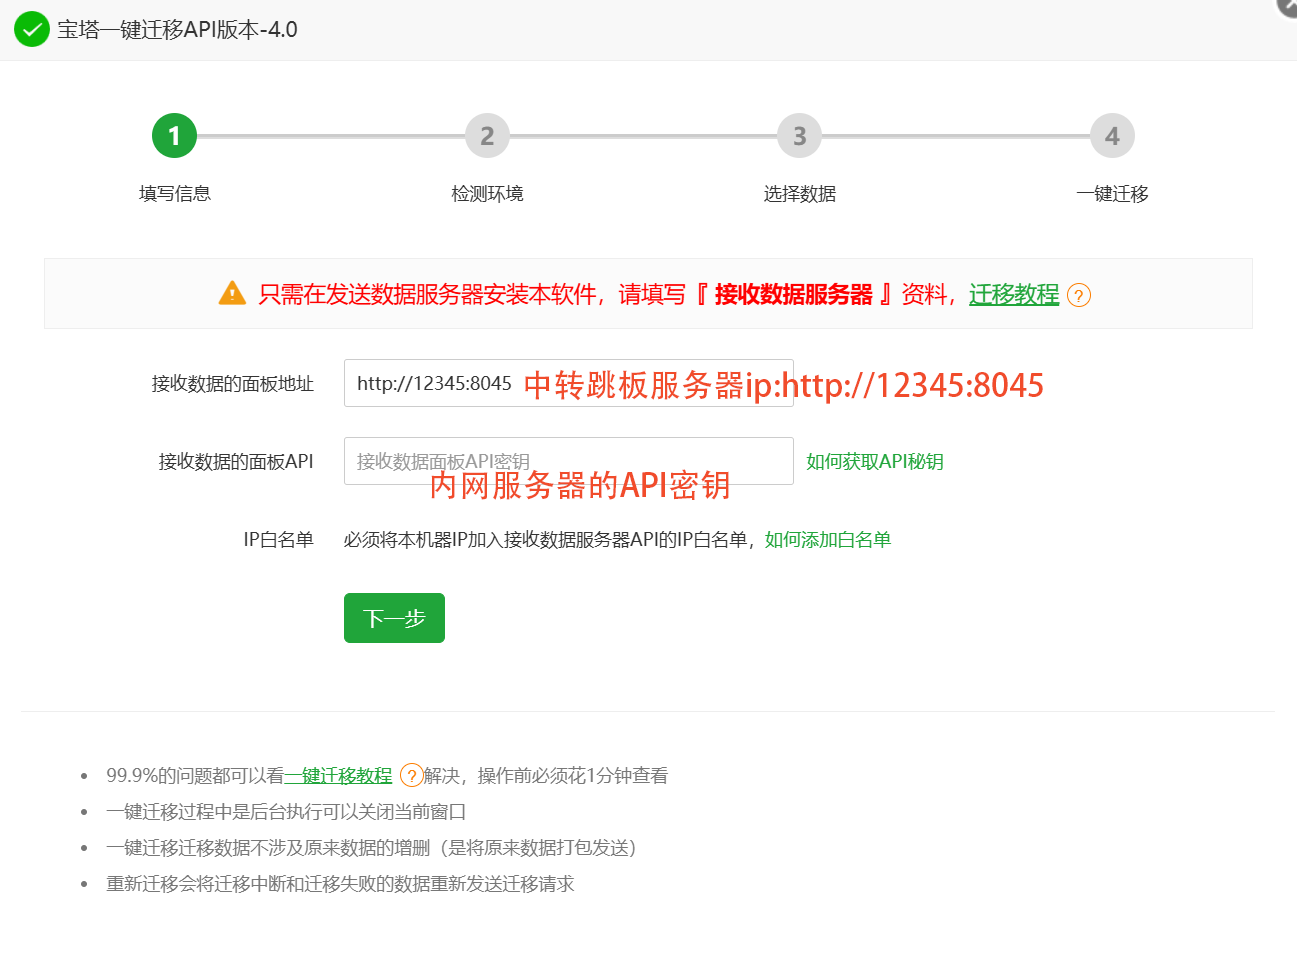Click the 一键迁移 step label
Image resolution: width=1297 pixels, height=969 pixels.
1112,194
